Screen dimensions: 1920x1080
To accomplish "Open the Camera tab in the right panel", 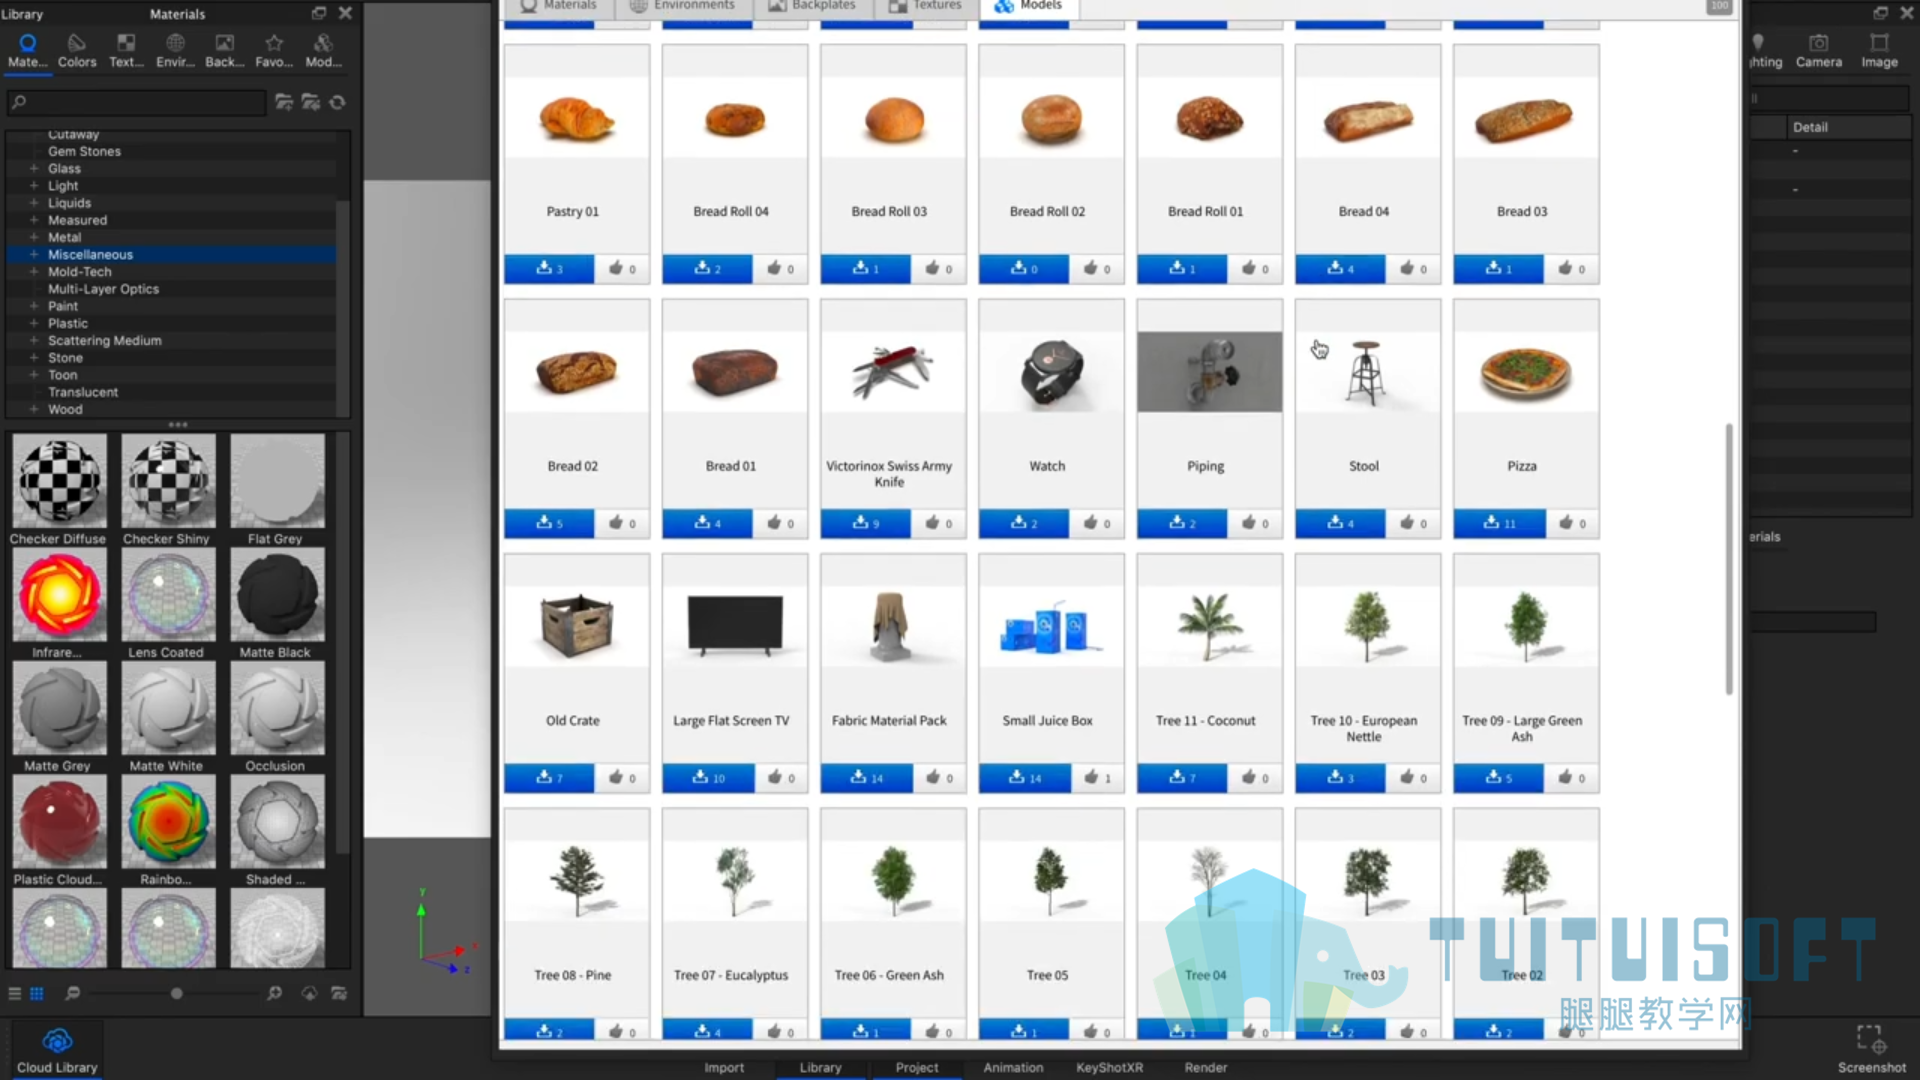I will click(x=1818, y=50).
